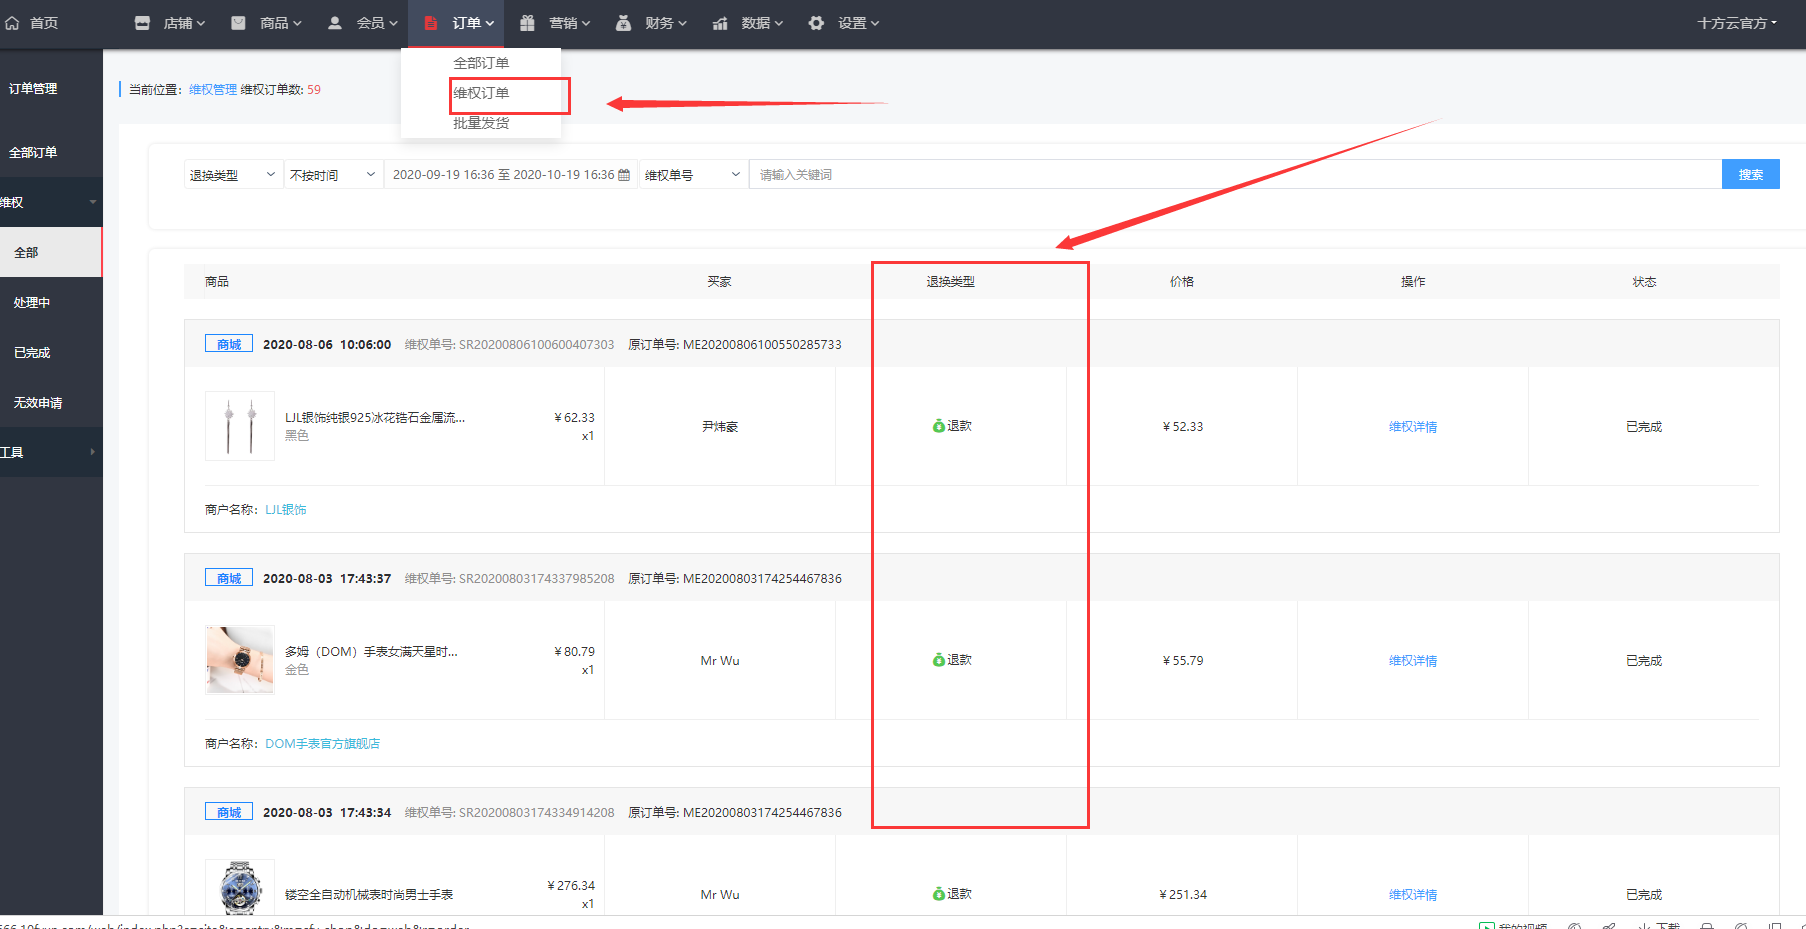Click the DOM手表官方旗舰店 merchant link
The image size is (1806, 929).
click(322, 744)
